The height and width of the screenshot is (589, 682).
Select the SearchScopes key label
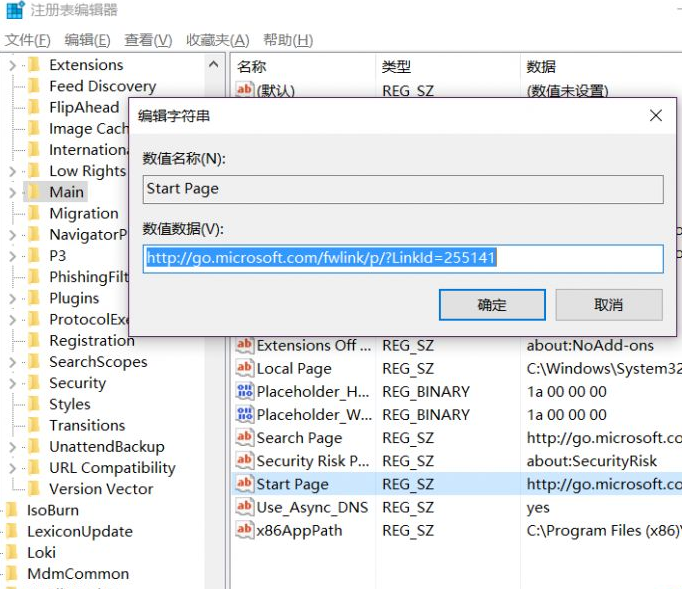pyautogui.click(x=98, y=361)
